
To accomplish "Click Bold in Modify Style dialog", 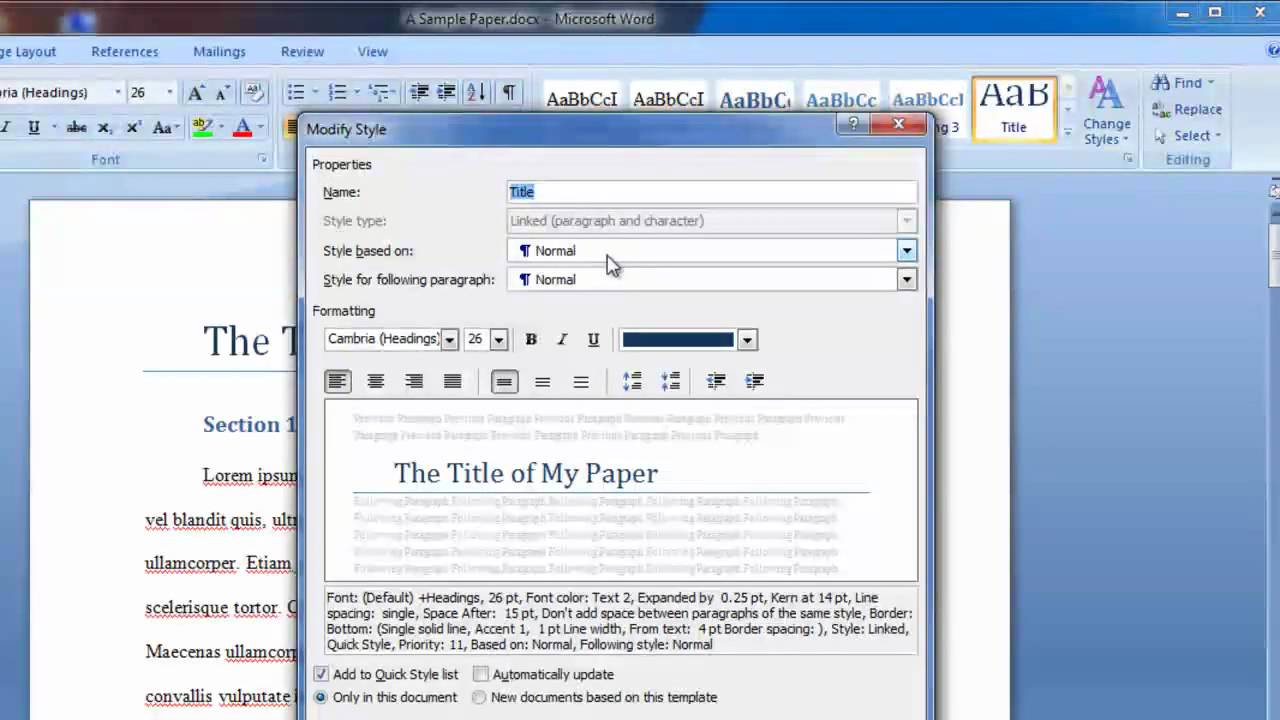I will (x=531, y=340).
